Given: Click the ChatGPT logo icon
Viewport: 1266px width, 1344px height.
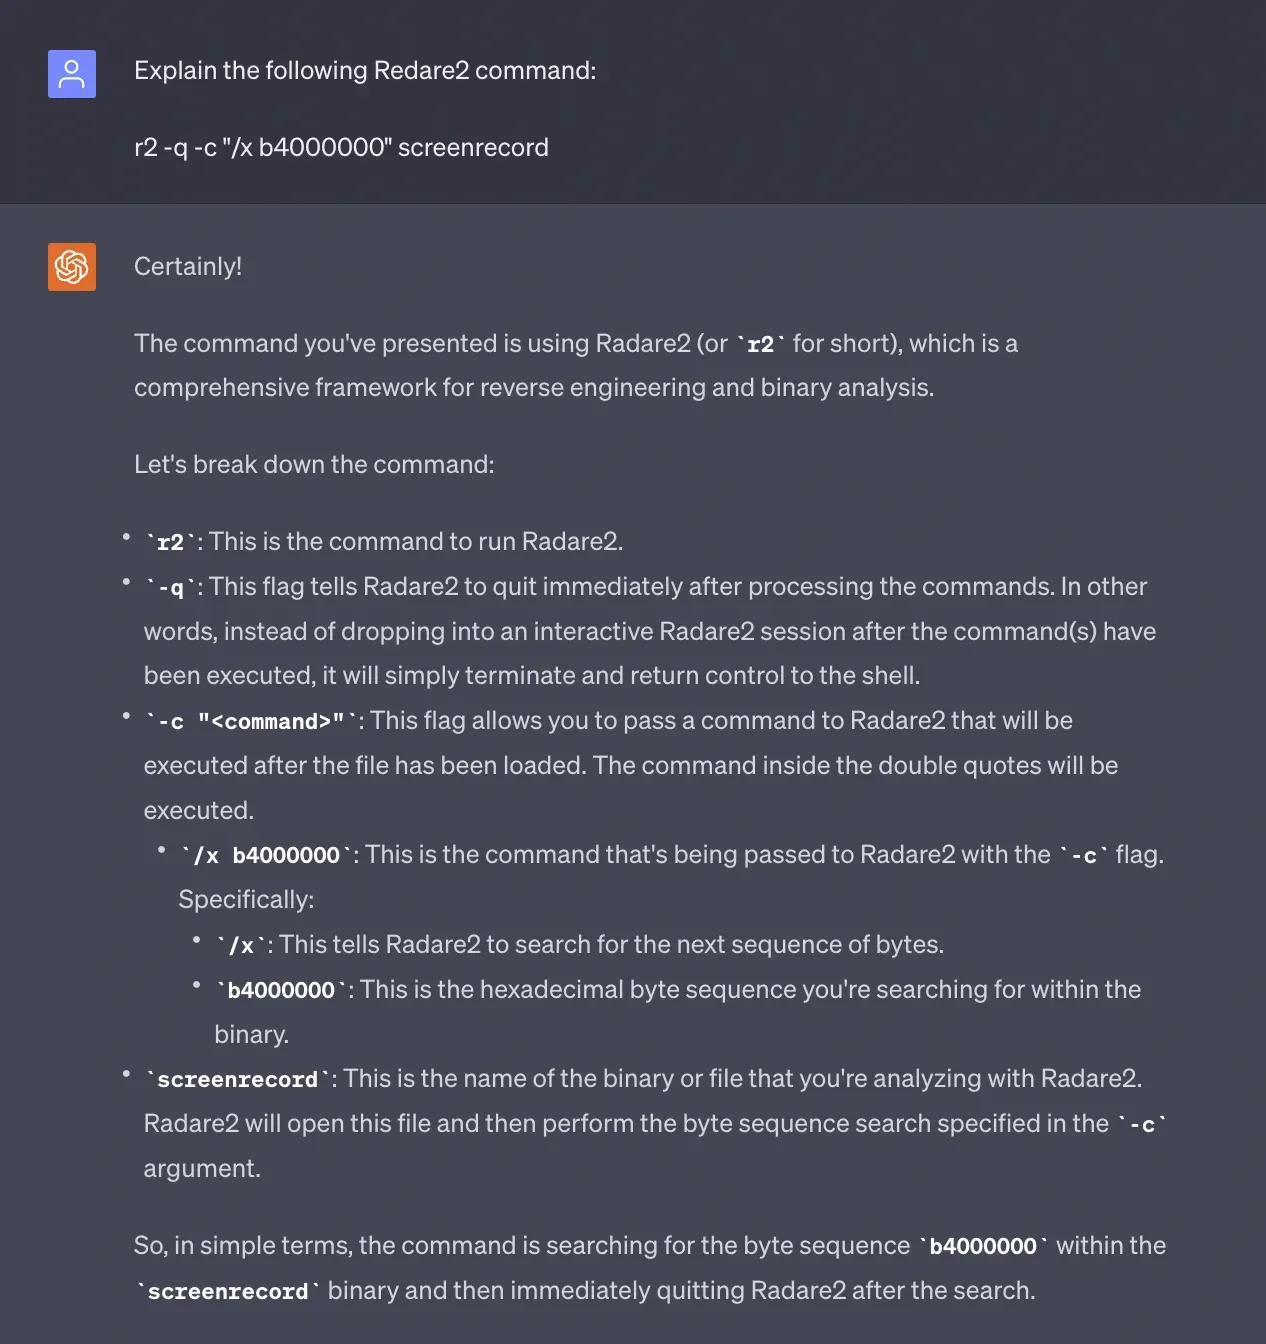Looking at the screenshot, I should pos(72,267).
